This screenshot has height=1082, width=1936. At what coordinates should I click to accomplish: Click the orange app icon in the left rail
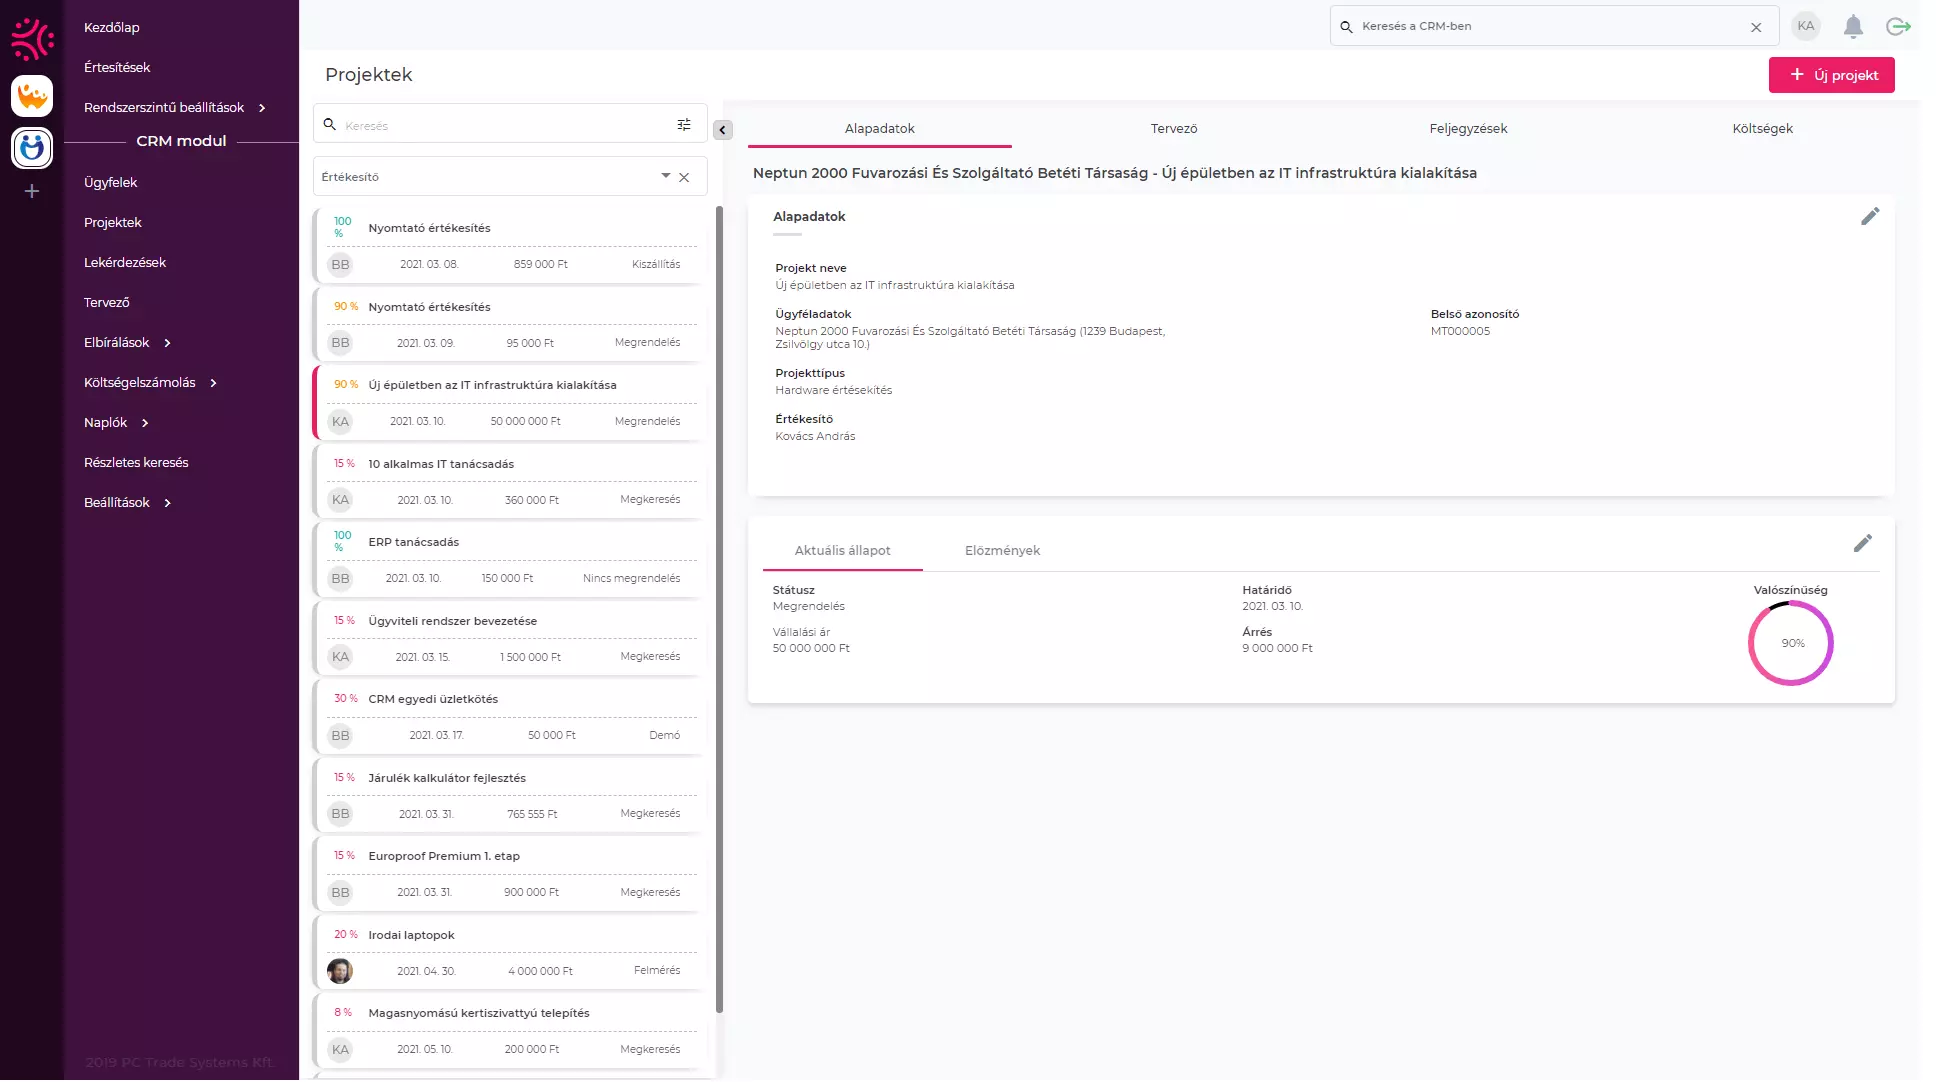coord(32,96)
